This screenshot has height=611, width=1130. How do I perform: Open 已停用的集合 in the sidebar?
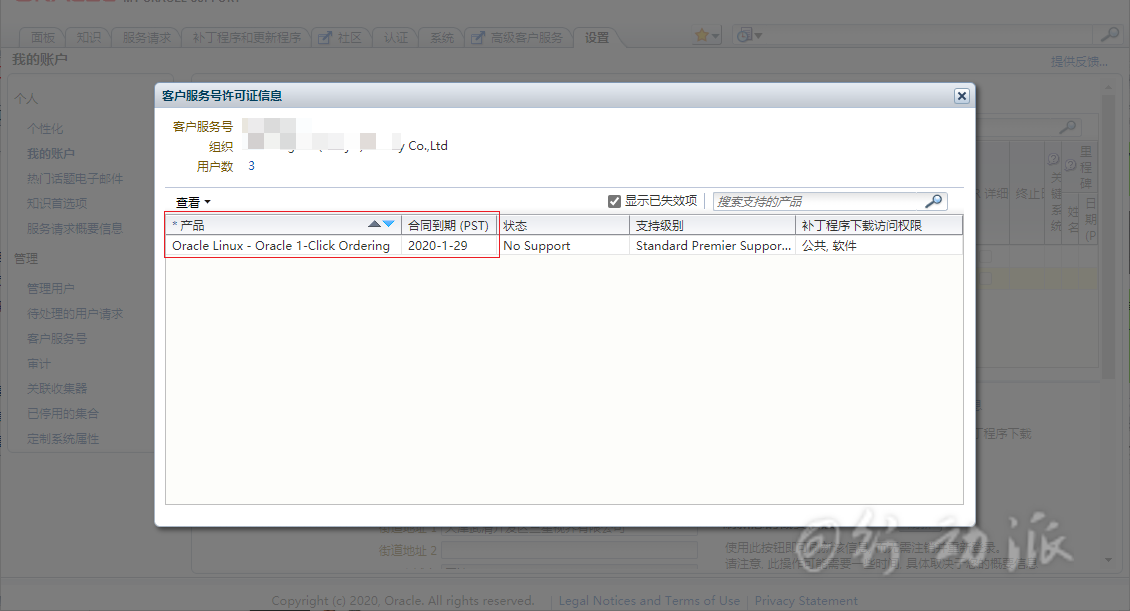63,414
